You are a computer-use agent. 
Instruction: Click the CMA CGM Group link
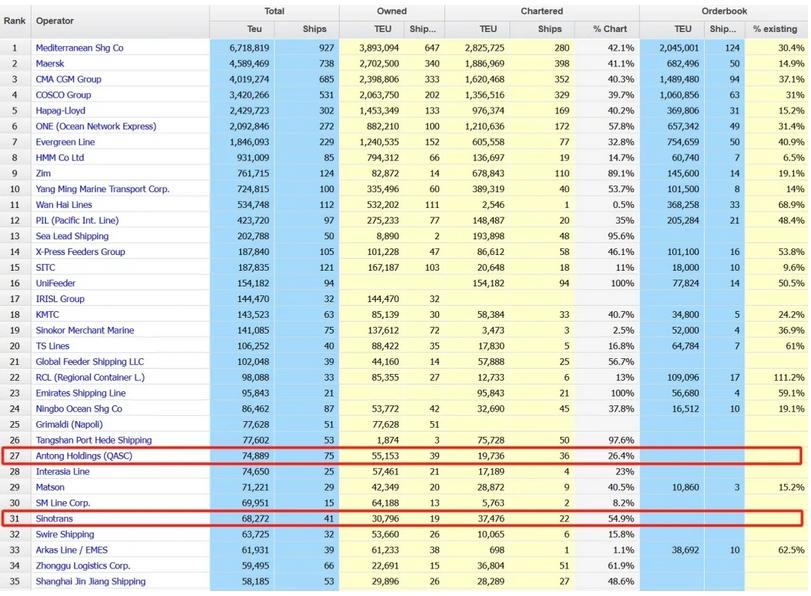coord(68,79)
